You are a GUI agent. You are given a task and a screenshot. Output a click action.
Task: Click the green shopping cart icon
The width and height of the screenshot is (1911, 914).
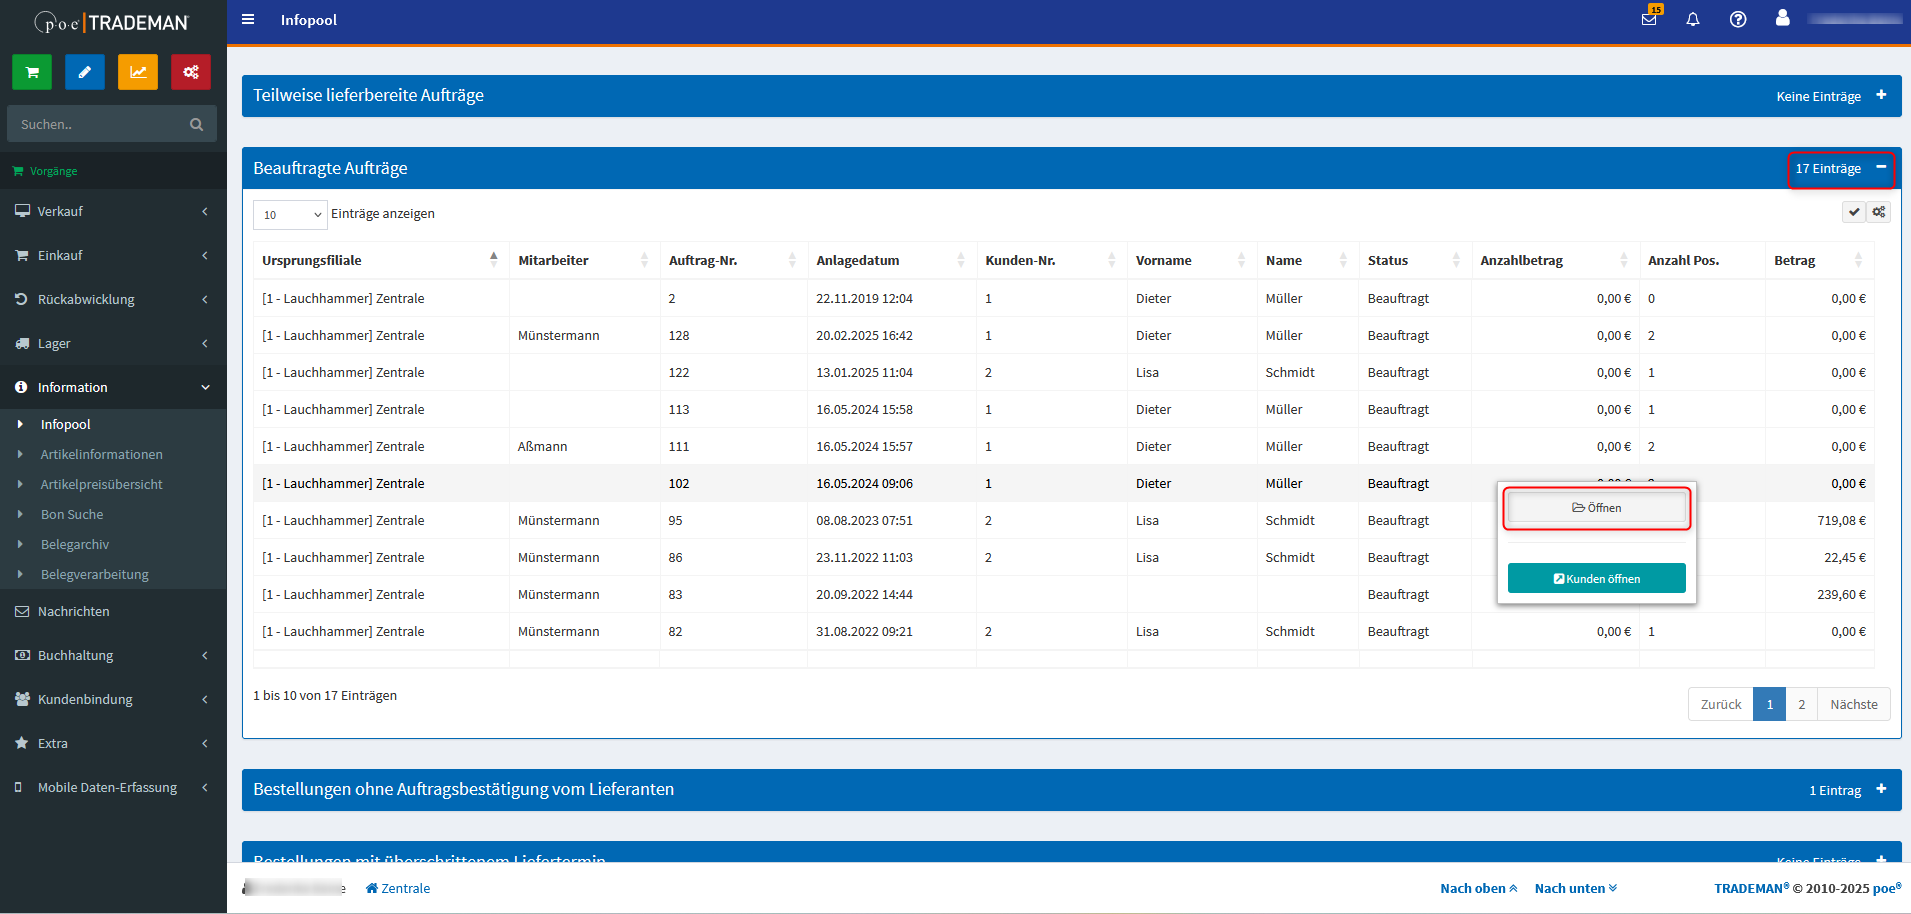coord(32,72)
